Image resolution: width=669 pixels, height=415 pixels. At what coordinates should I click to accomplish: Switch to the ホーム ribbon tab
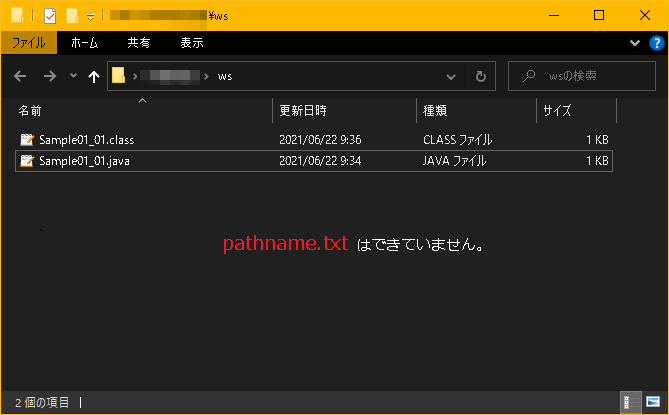[x=85, y=43]
